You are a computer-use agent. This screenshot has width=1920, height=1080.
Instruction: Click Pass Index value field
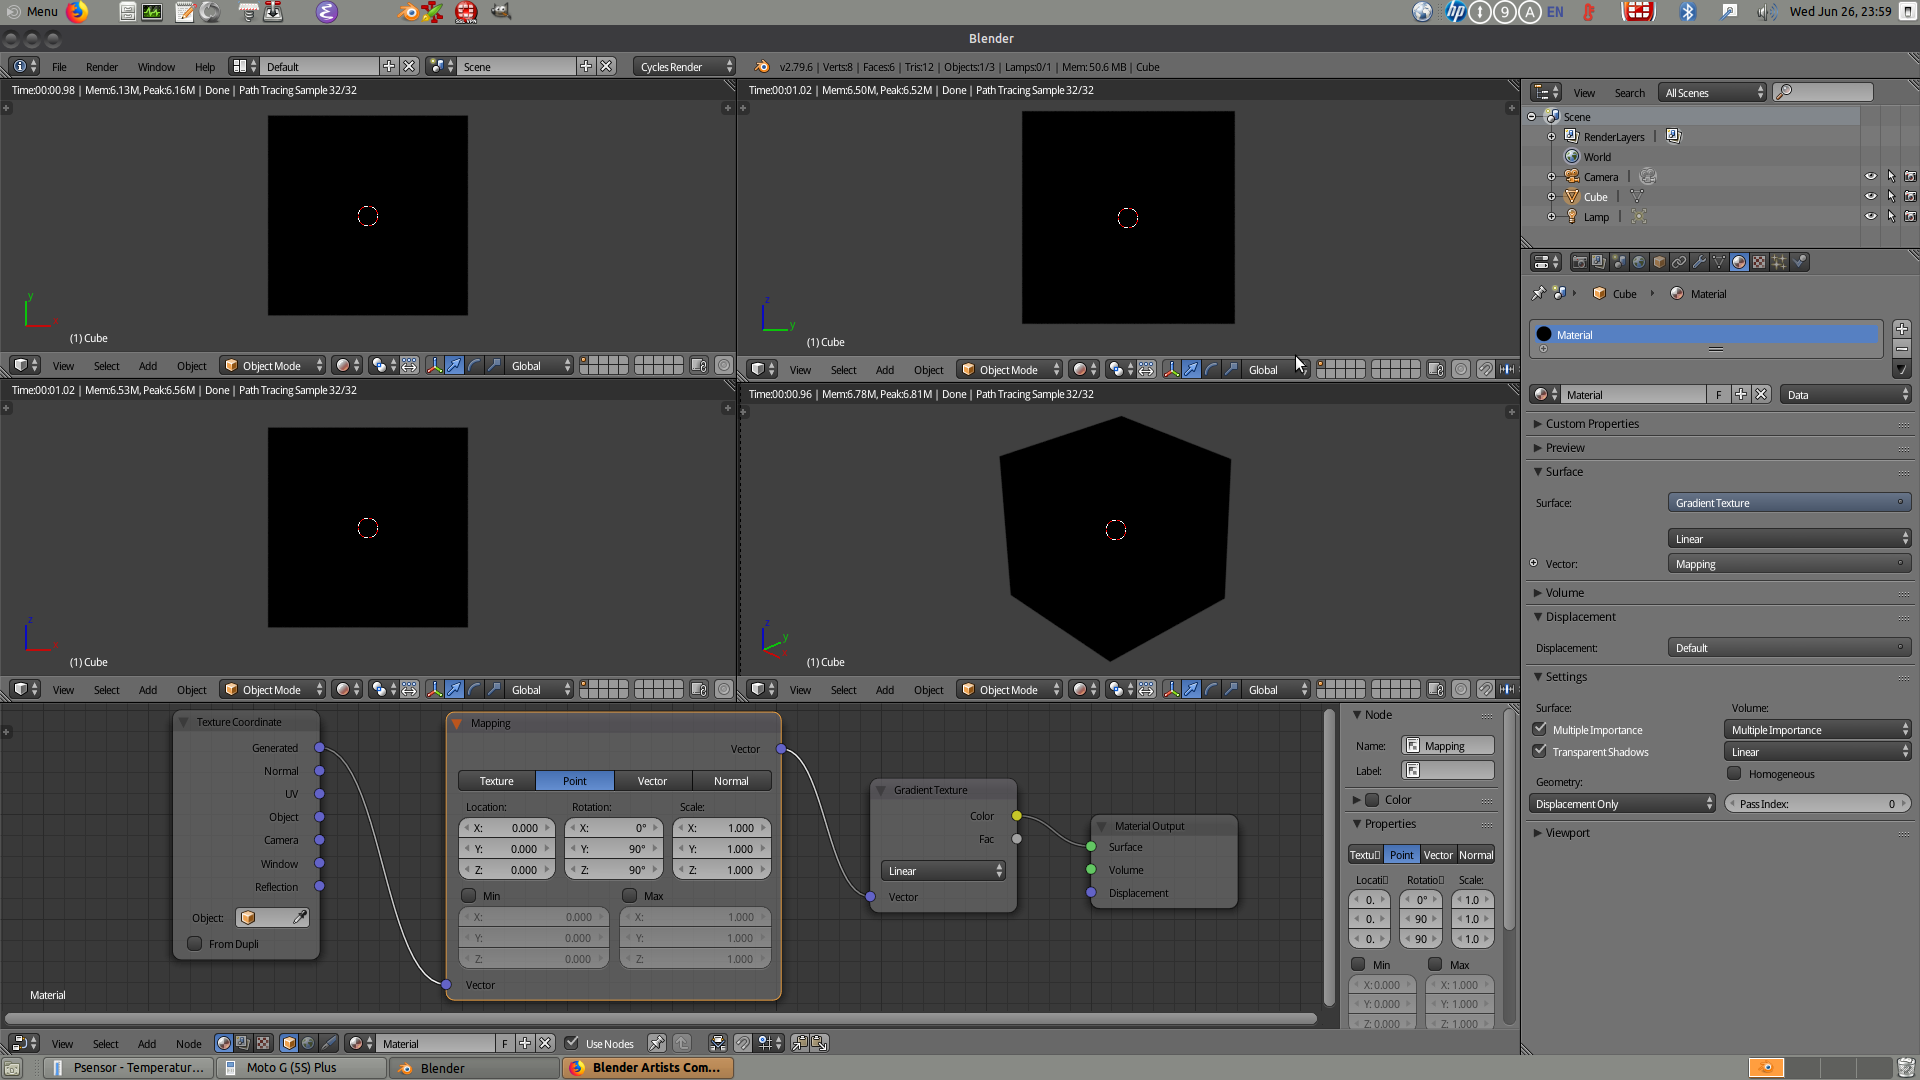tap(1818, 804)
